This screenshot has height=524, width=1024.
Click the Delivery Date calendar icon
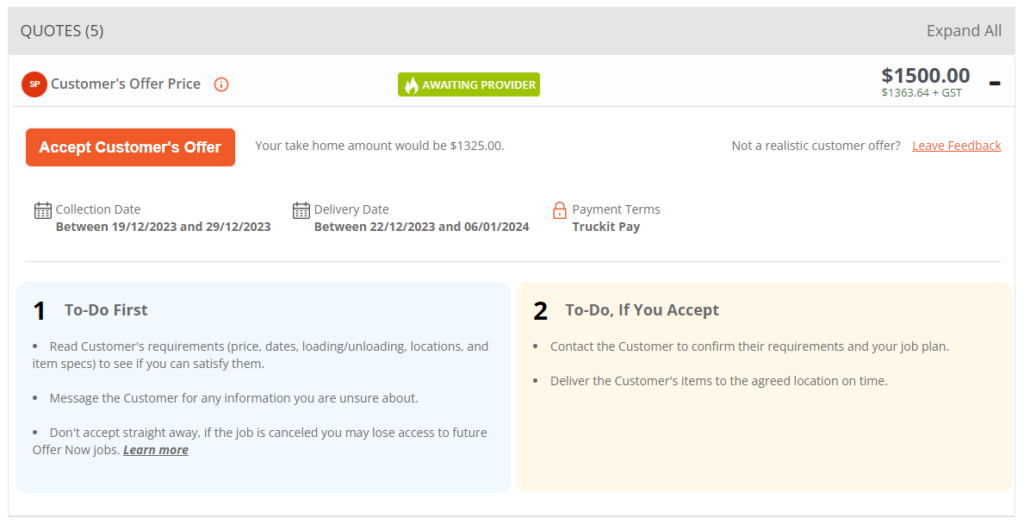point(301,210)
